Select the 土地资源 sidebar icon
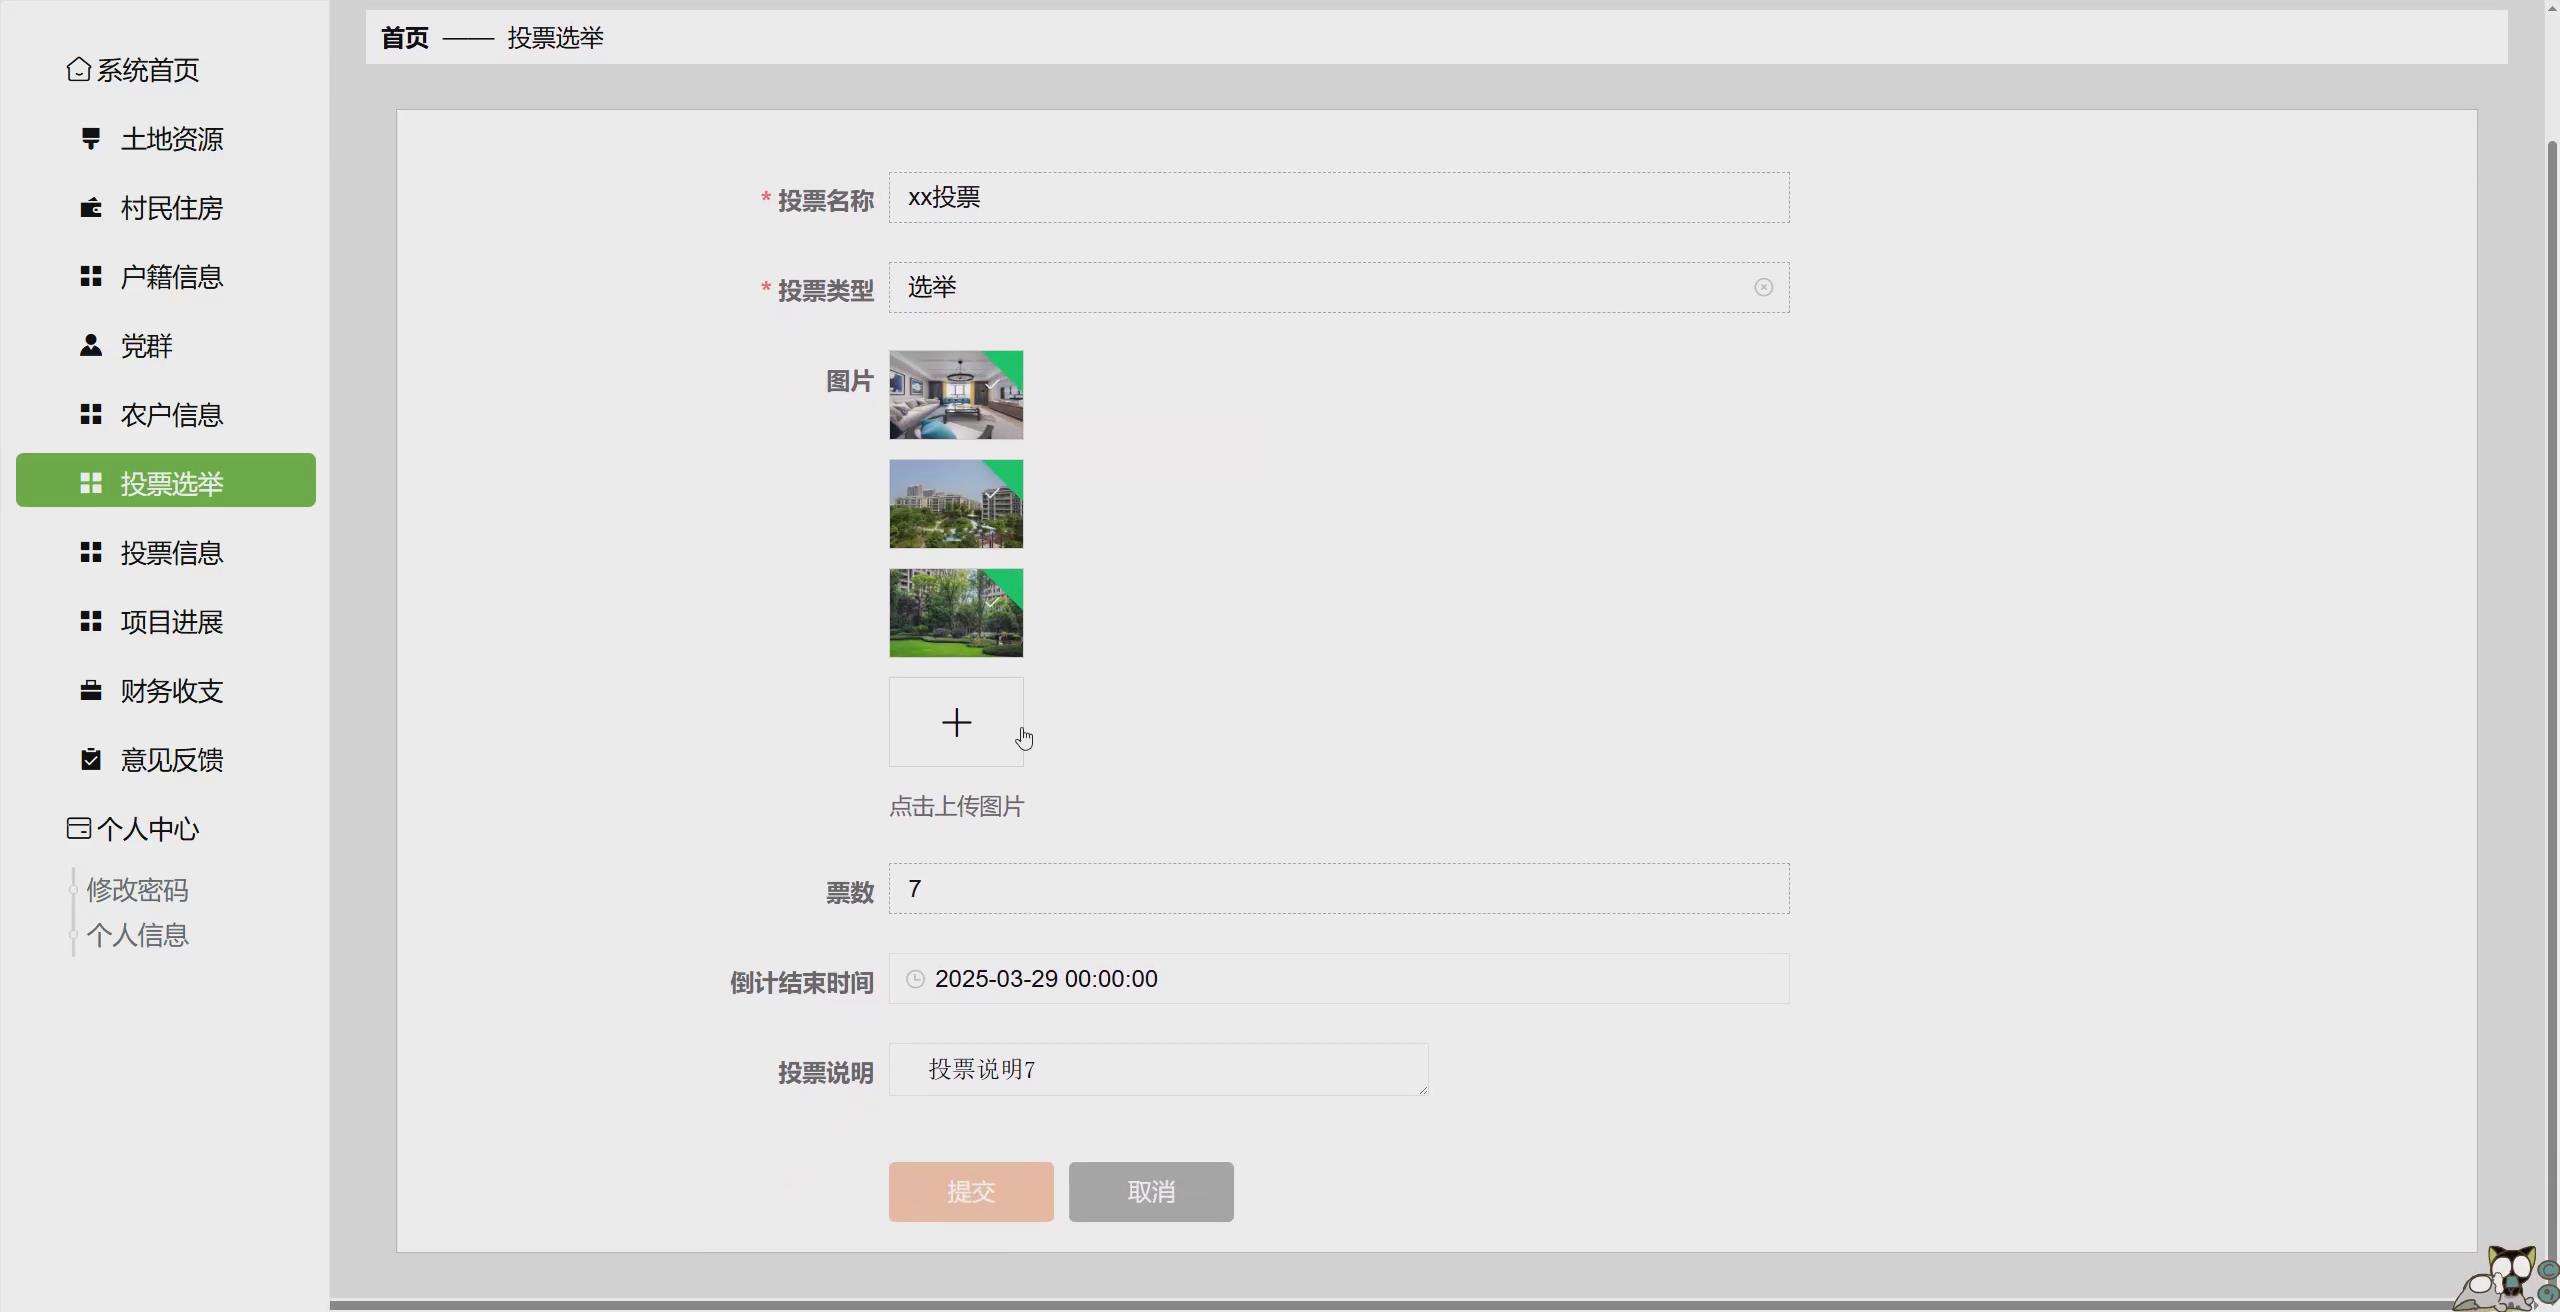The width and height of the screenshot is (2560, 1312). coord(92,138)
